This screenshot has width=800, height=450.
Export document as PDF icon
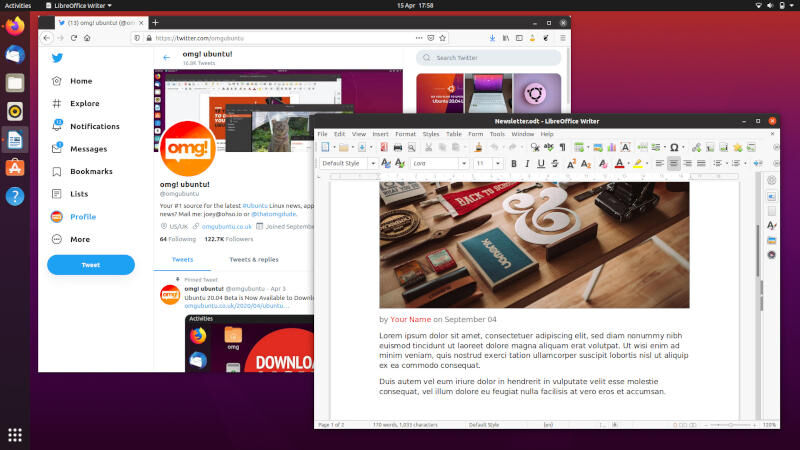[384, 147]
